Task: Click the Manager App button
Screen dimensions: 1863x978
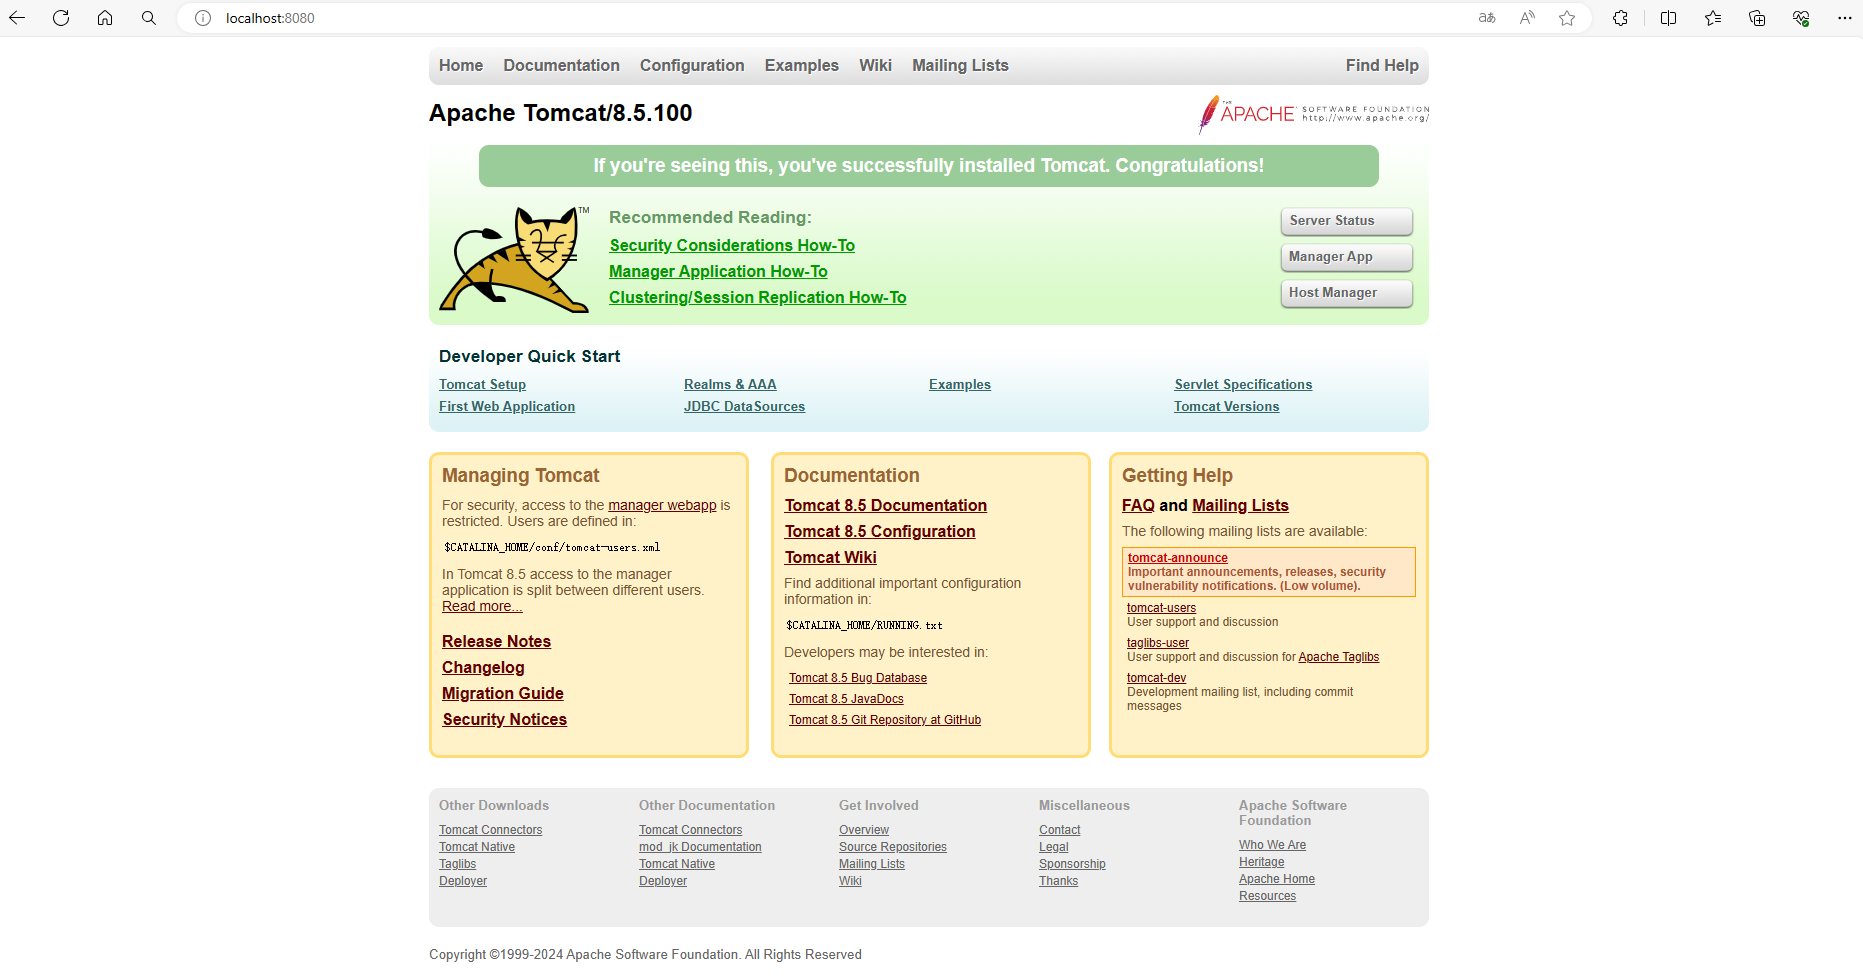Action: (x=1346, y=257)
